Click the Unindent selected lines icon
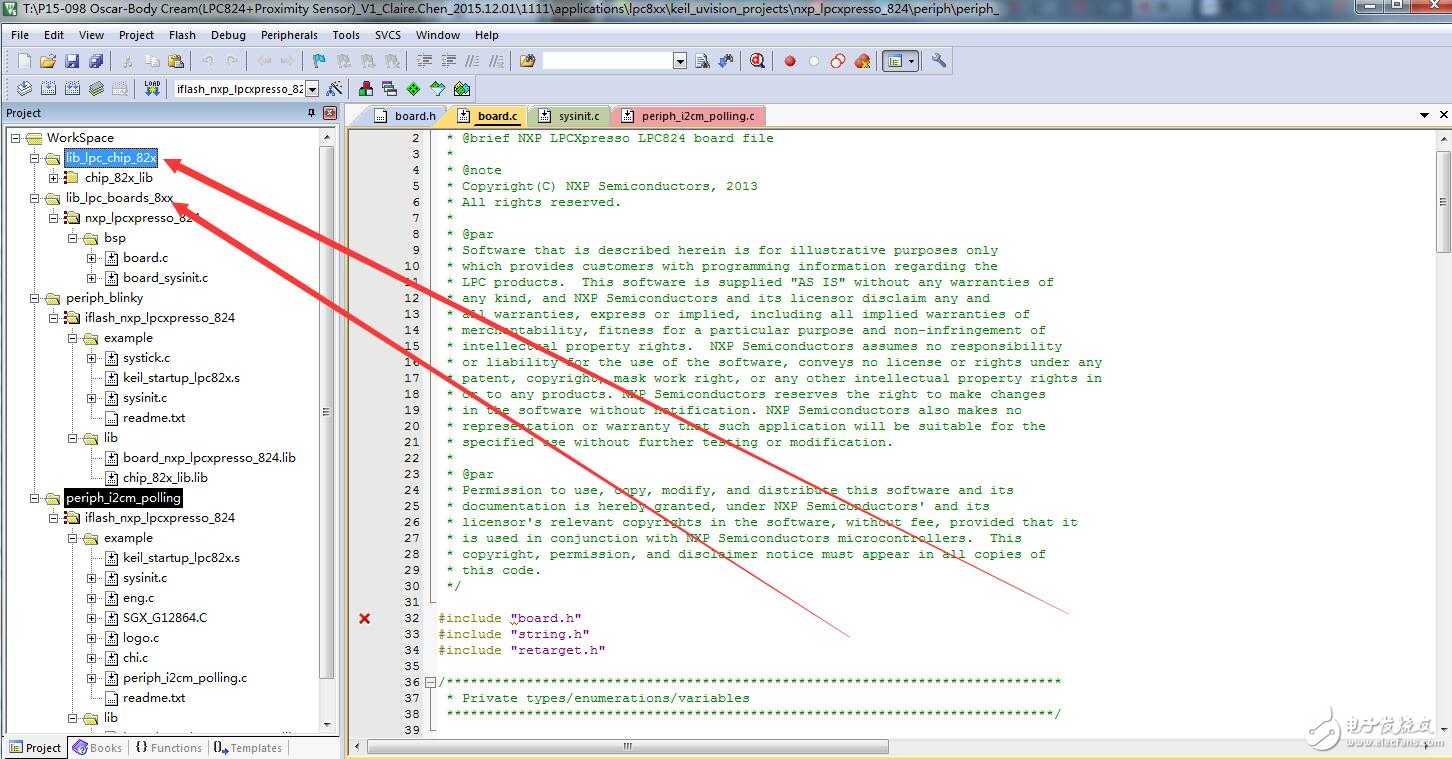The height and width of the screenshot is (759, 1452). [449, 61]
